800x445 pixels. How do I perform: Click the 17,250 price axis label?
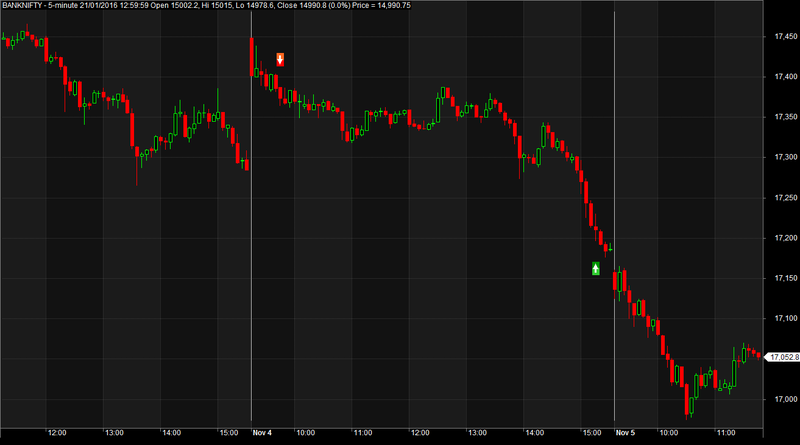click(x=786, y=197)
